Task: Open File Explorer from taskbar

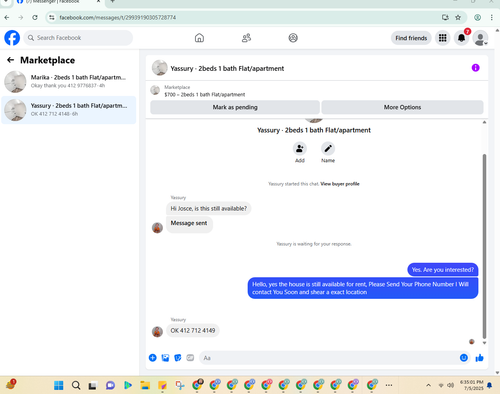Action: 145,385
